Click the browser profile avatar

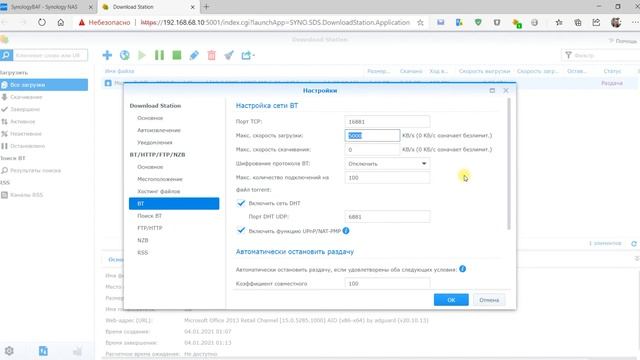(616, 22)
